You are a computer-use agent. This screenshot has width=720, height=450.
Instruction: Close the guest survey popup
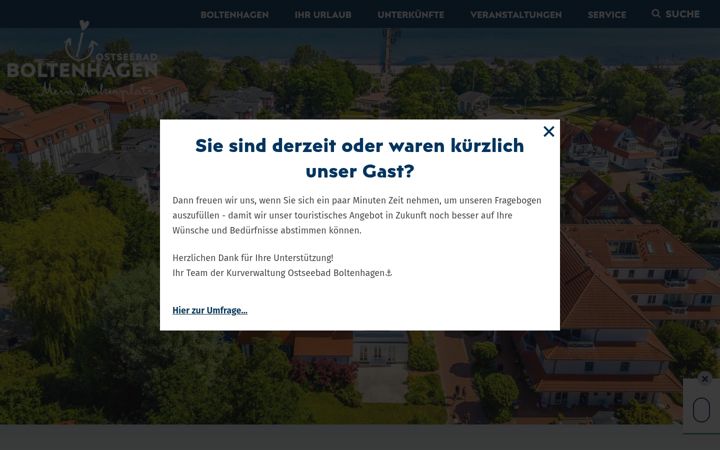click(549, 132)
